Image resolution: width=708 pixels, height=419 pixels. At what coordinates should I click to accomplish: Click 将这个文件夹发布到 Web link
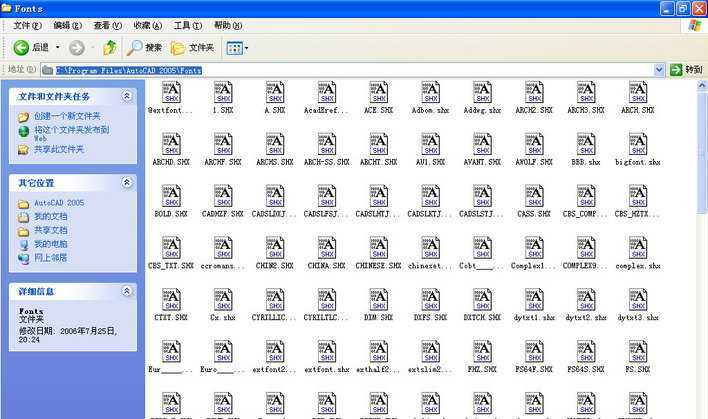(71, 133)
